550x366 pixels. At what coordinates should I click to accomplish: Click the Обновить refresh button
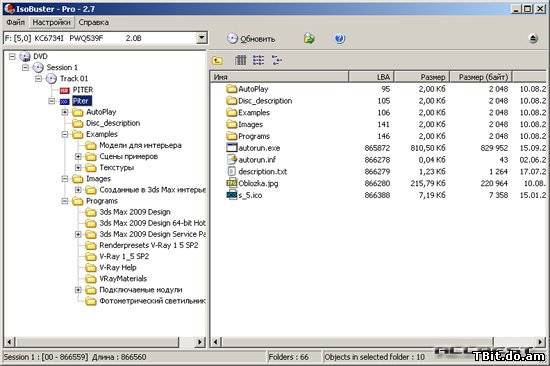(251, 39)
